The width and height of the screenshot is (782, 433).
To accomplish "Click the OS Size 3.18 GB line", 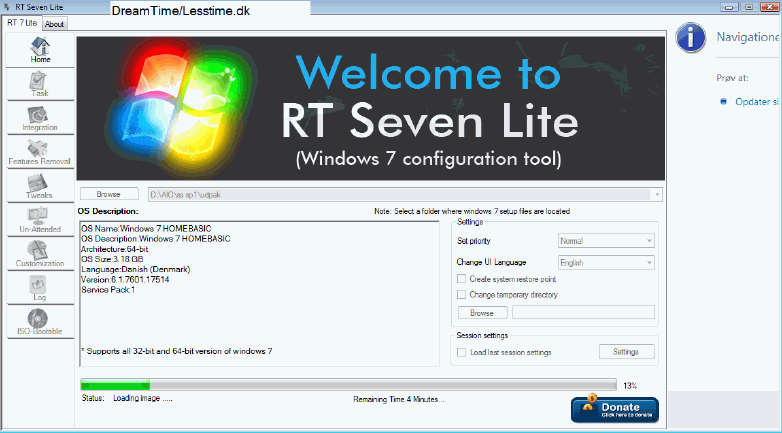I will pos(112,259).
